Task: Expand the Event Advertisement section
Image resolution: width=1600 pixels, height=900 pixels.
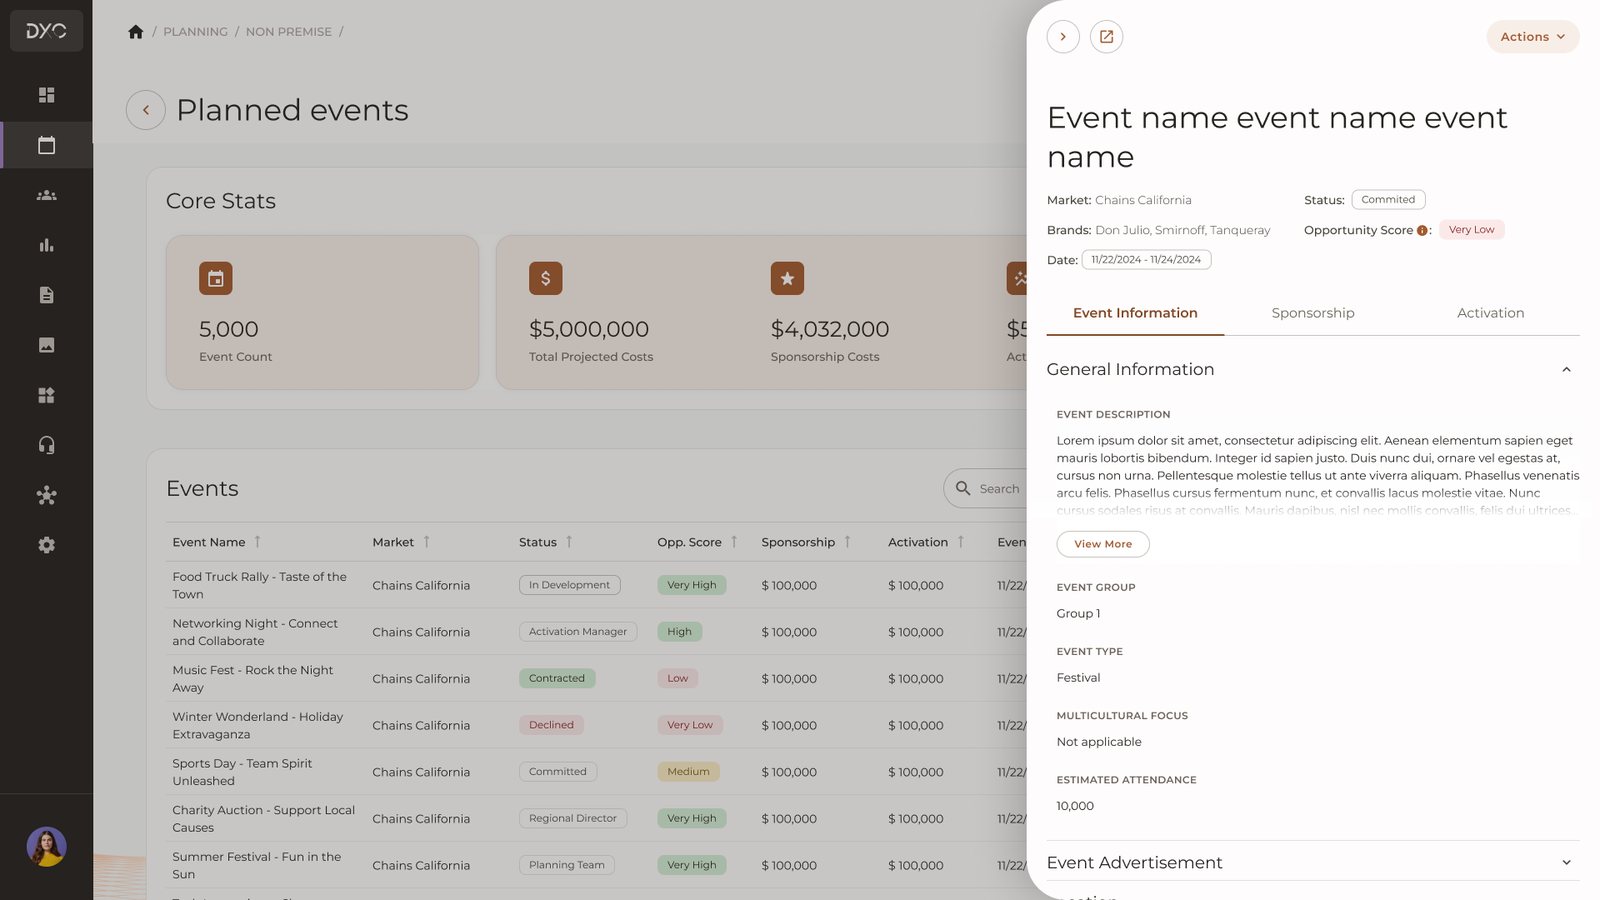Action: [x=1566, y=863]
